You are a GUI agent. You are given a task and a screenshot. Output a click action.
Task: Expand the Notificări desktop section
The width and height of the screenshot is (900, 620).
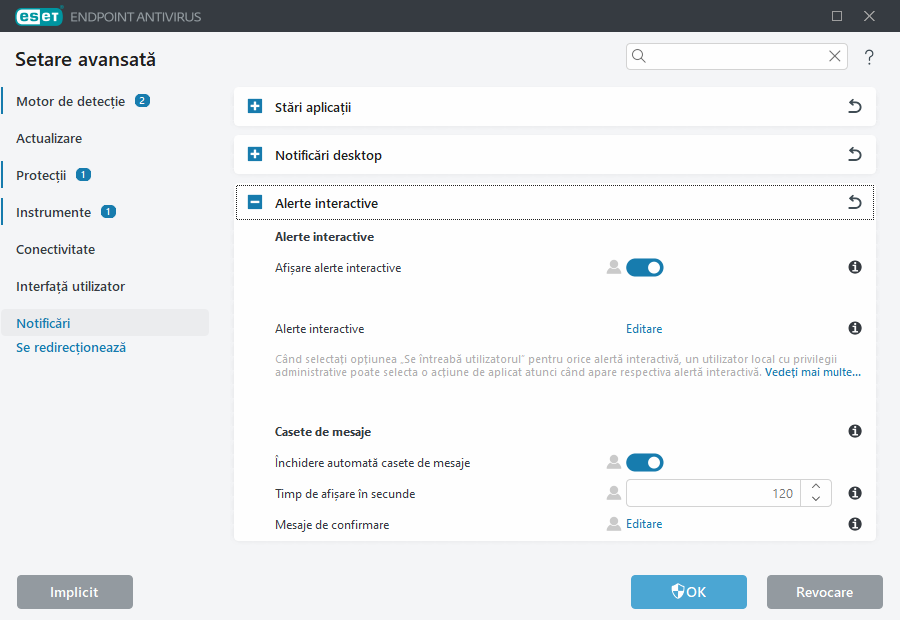[255, 155]
